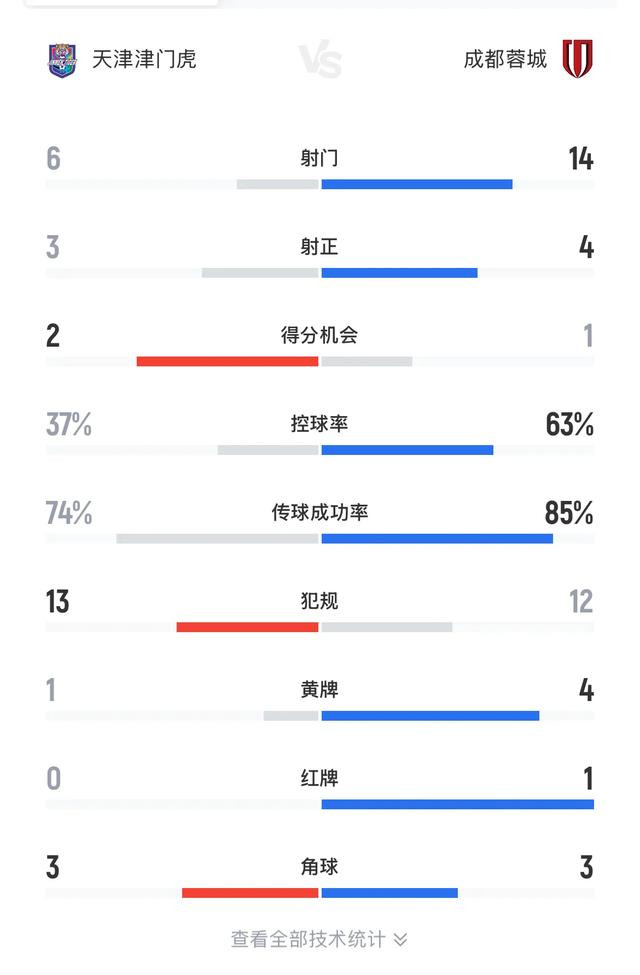Tap the 犯规 fouls label
The height and width of the screenshot is (975, 640).
(319, 601)
